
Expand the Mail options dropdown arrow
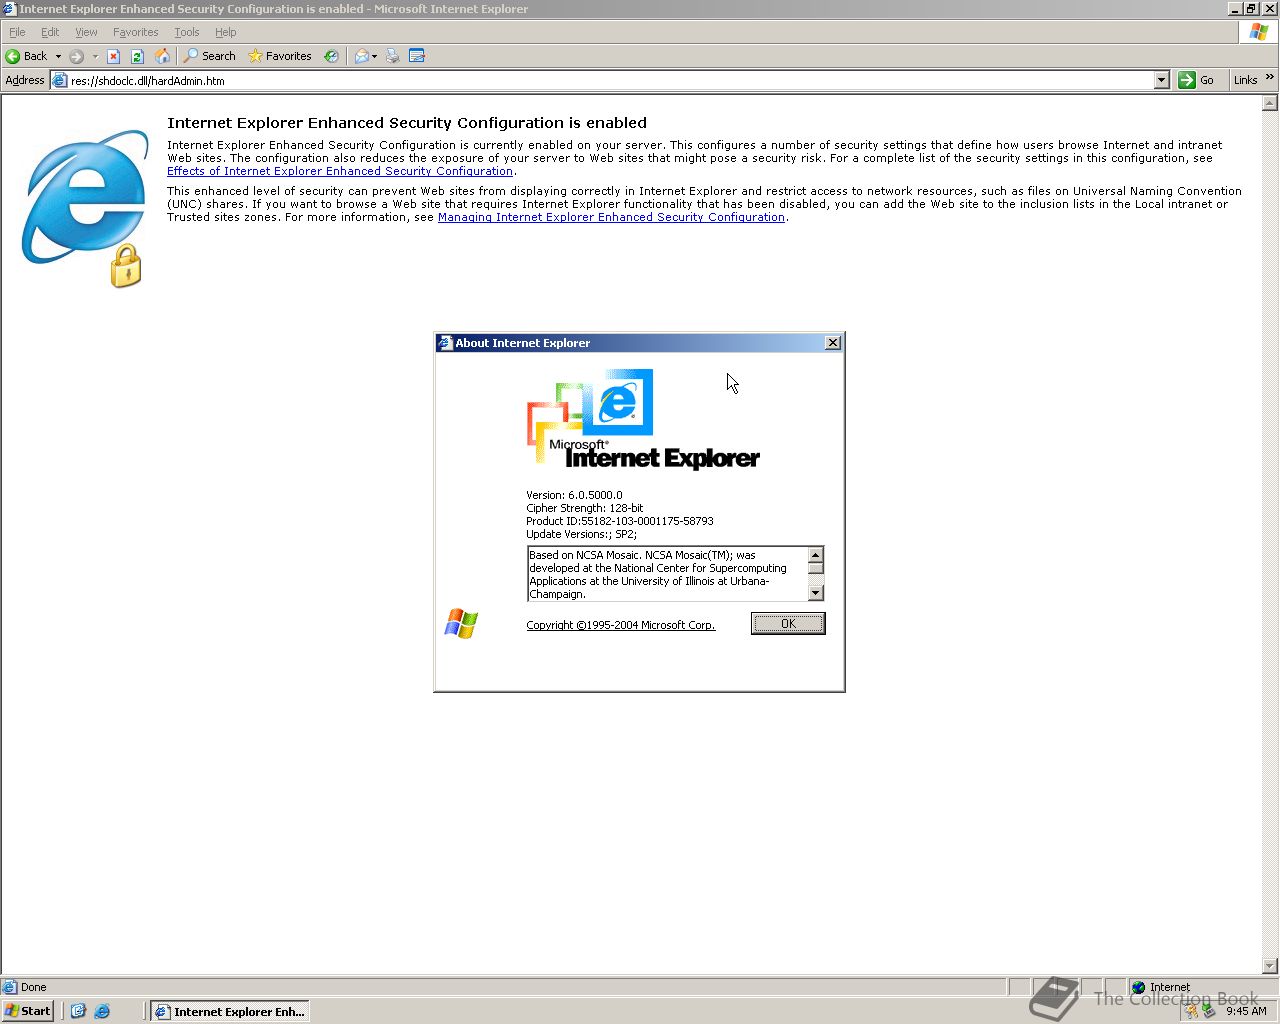tap(375, 56)
